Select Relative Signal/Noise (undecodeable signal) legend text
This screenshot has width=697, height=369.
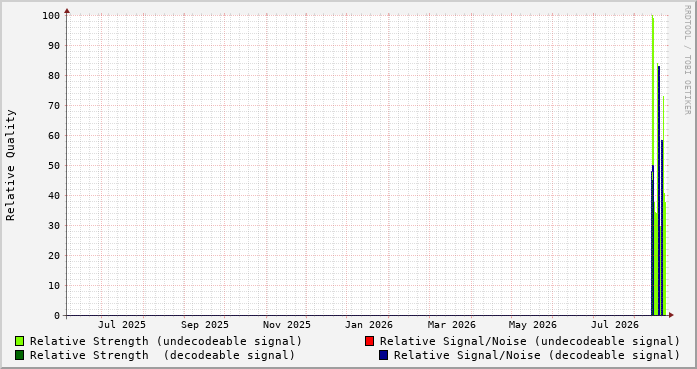529,341
